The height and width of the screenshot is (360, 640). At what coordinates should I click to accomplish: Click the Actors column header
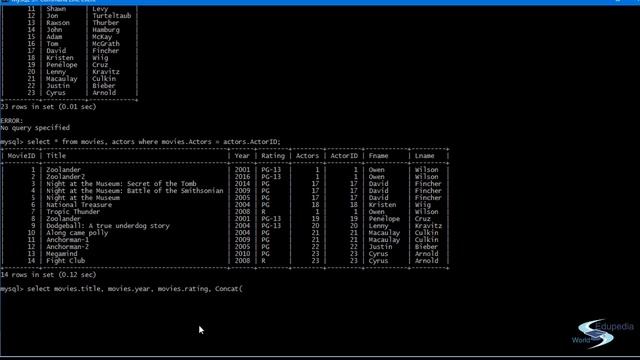(307, 156)
